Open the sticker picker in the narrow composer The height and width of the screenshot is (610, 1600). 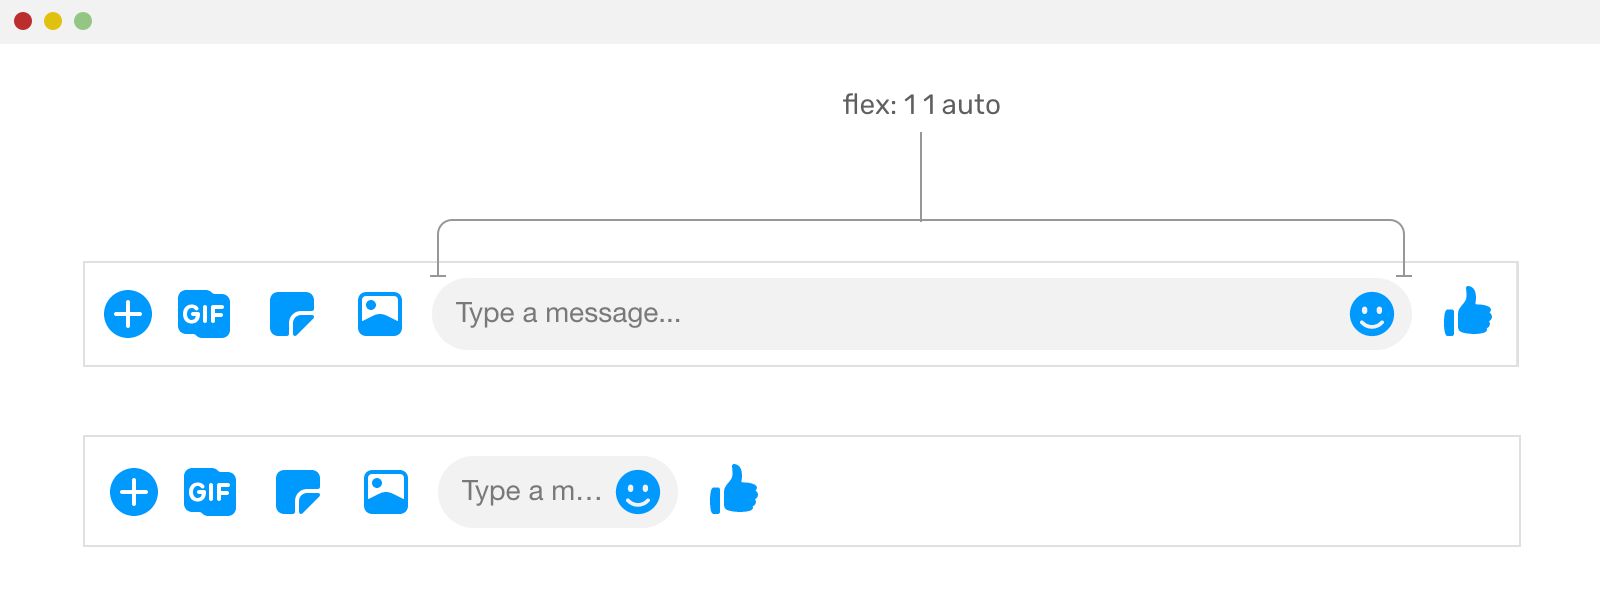[298, 492]
